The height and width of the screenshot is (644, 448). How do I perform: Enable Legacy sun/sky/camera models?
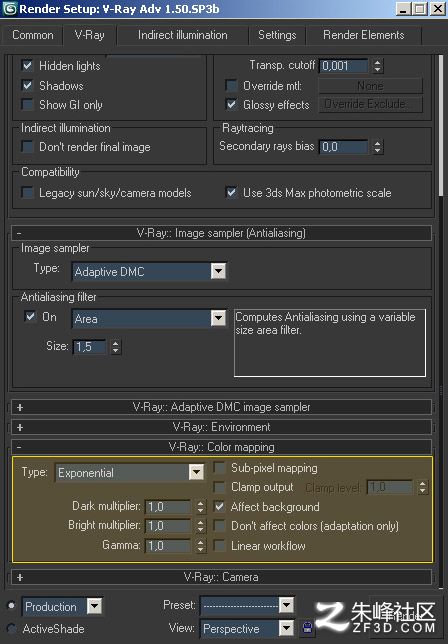click(28, 193)
